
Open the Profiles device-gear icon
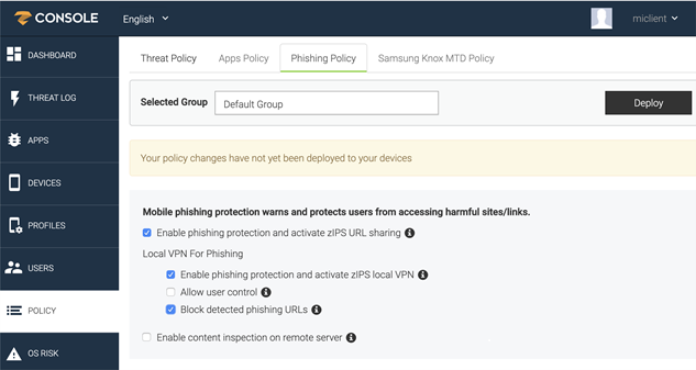point(15,225)
